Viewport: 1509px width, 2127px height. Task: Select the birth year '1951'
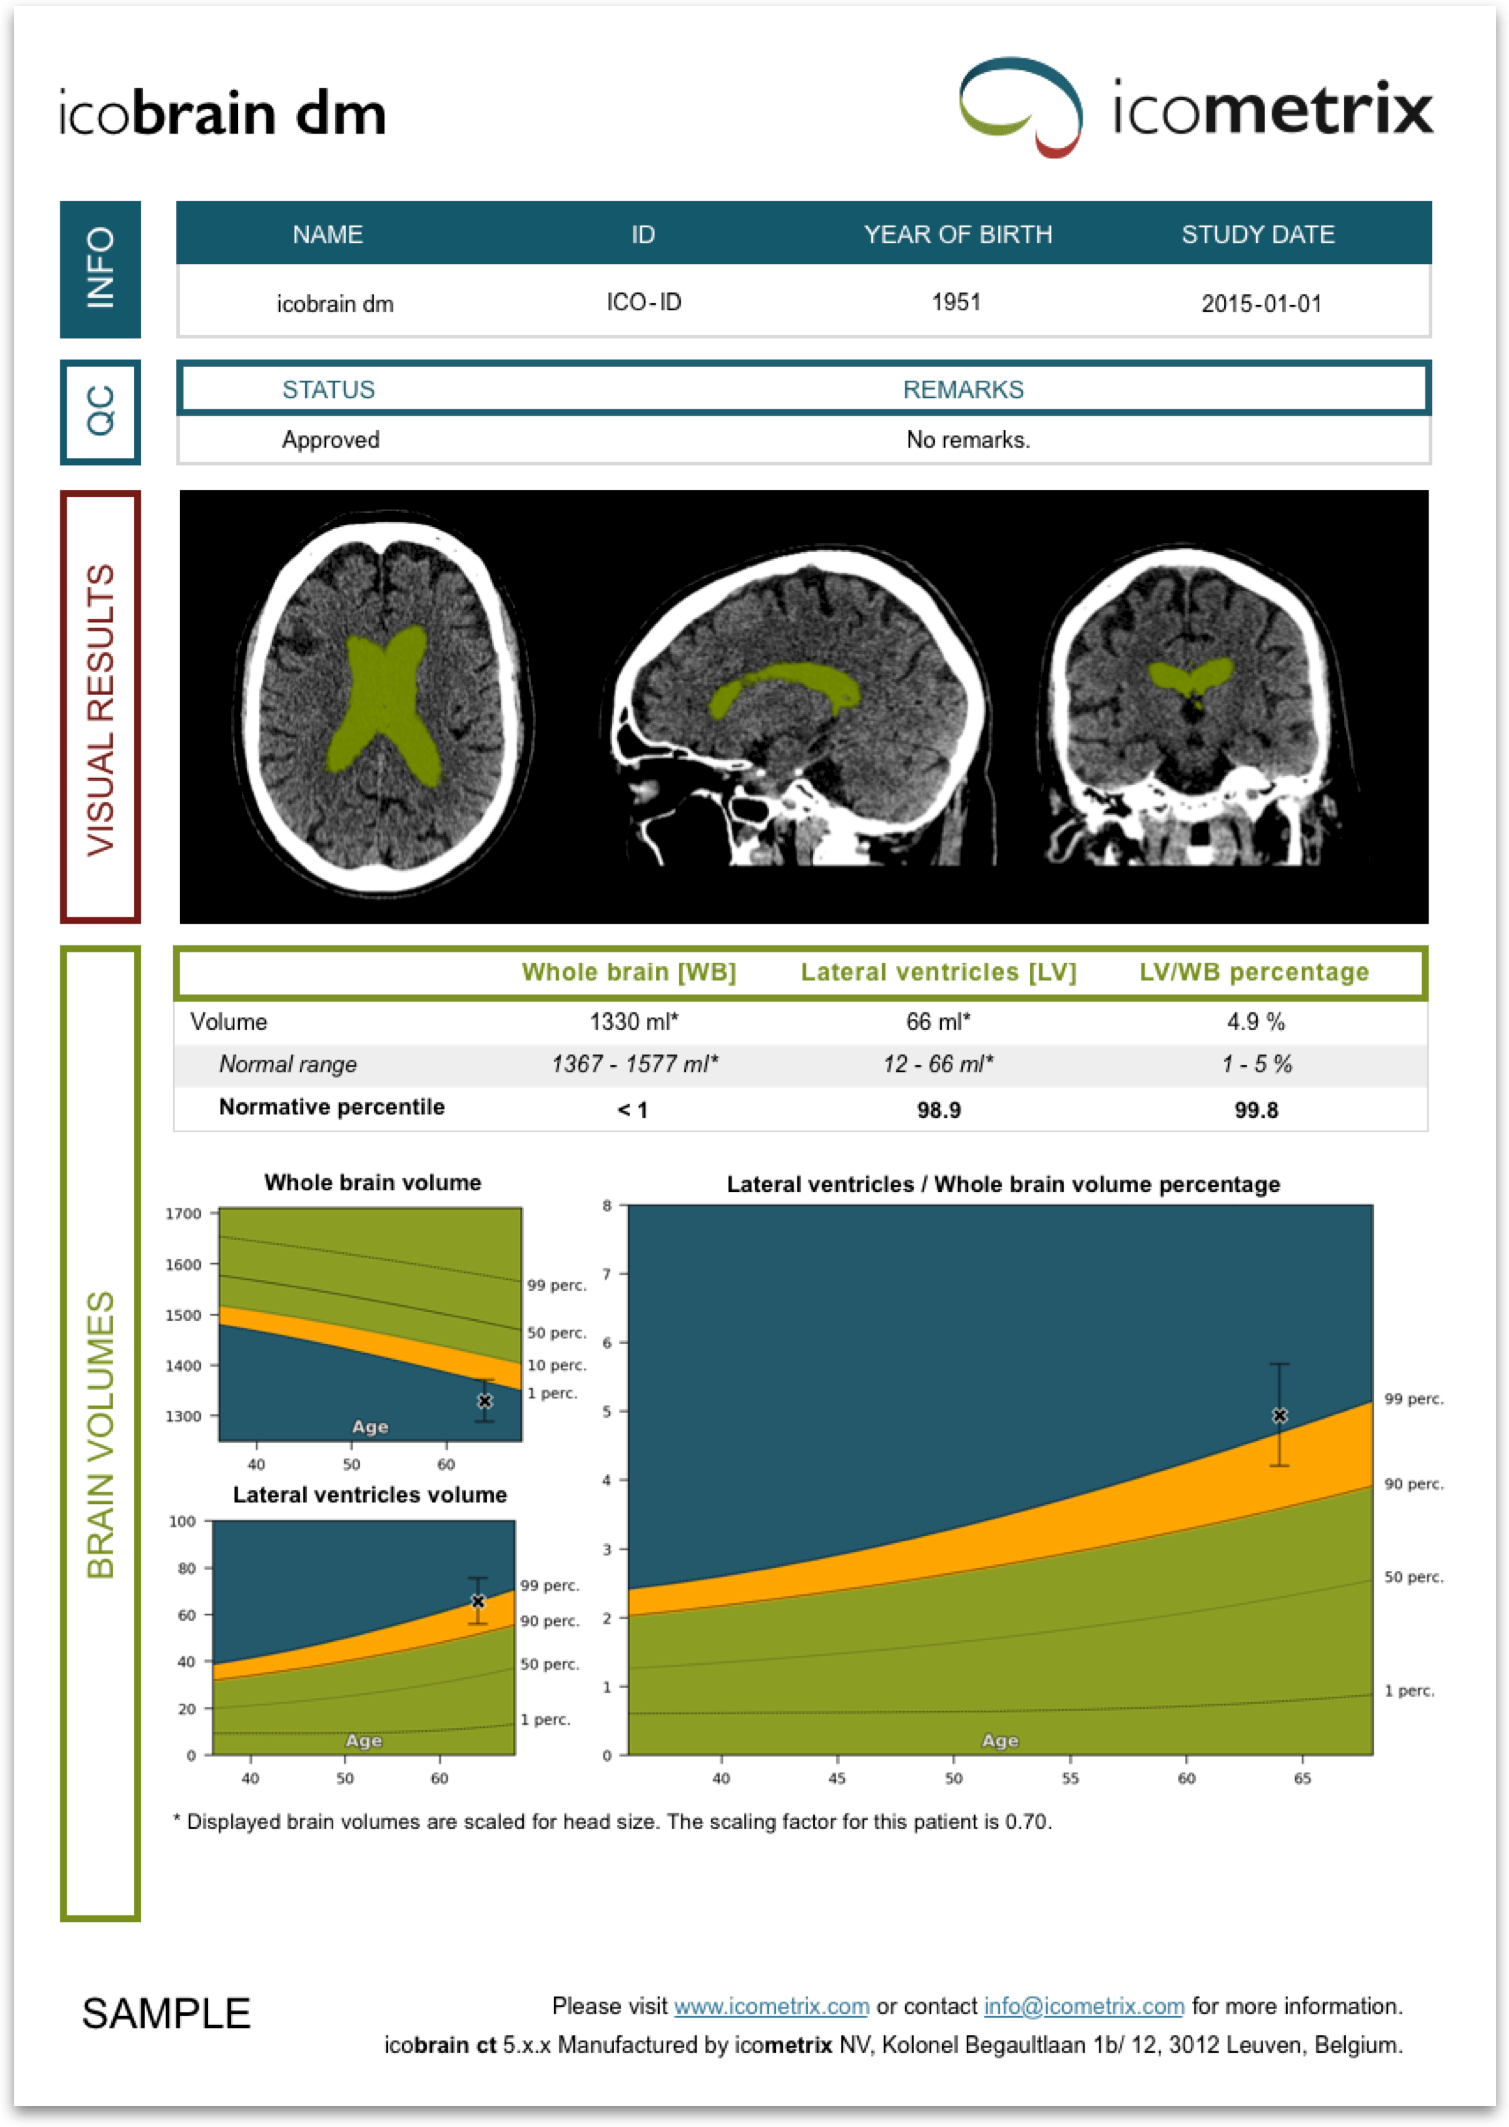[956, 302]
